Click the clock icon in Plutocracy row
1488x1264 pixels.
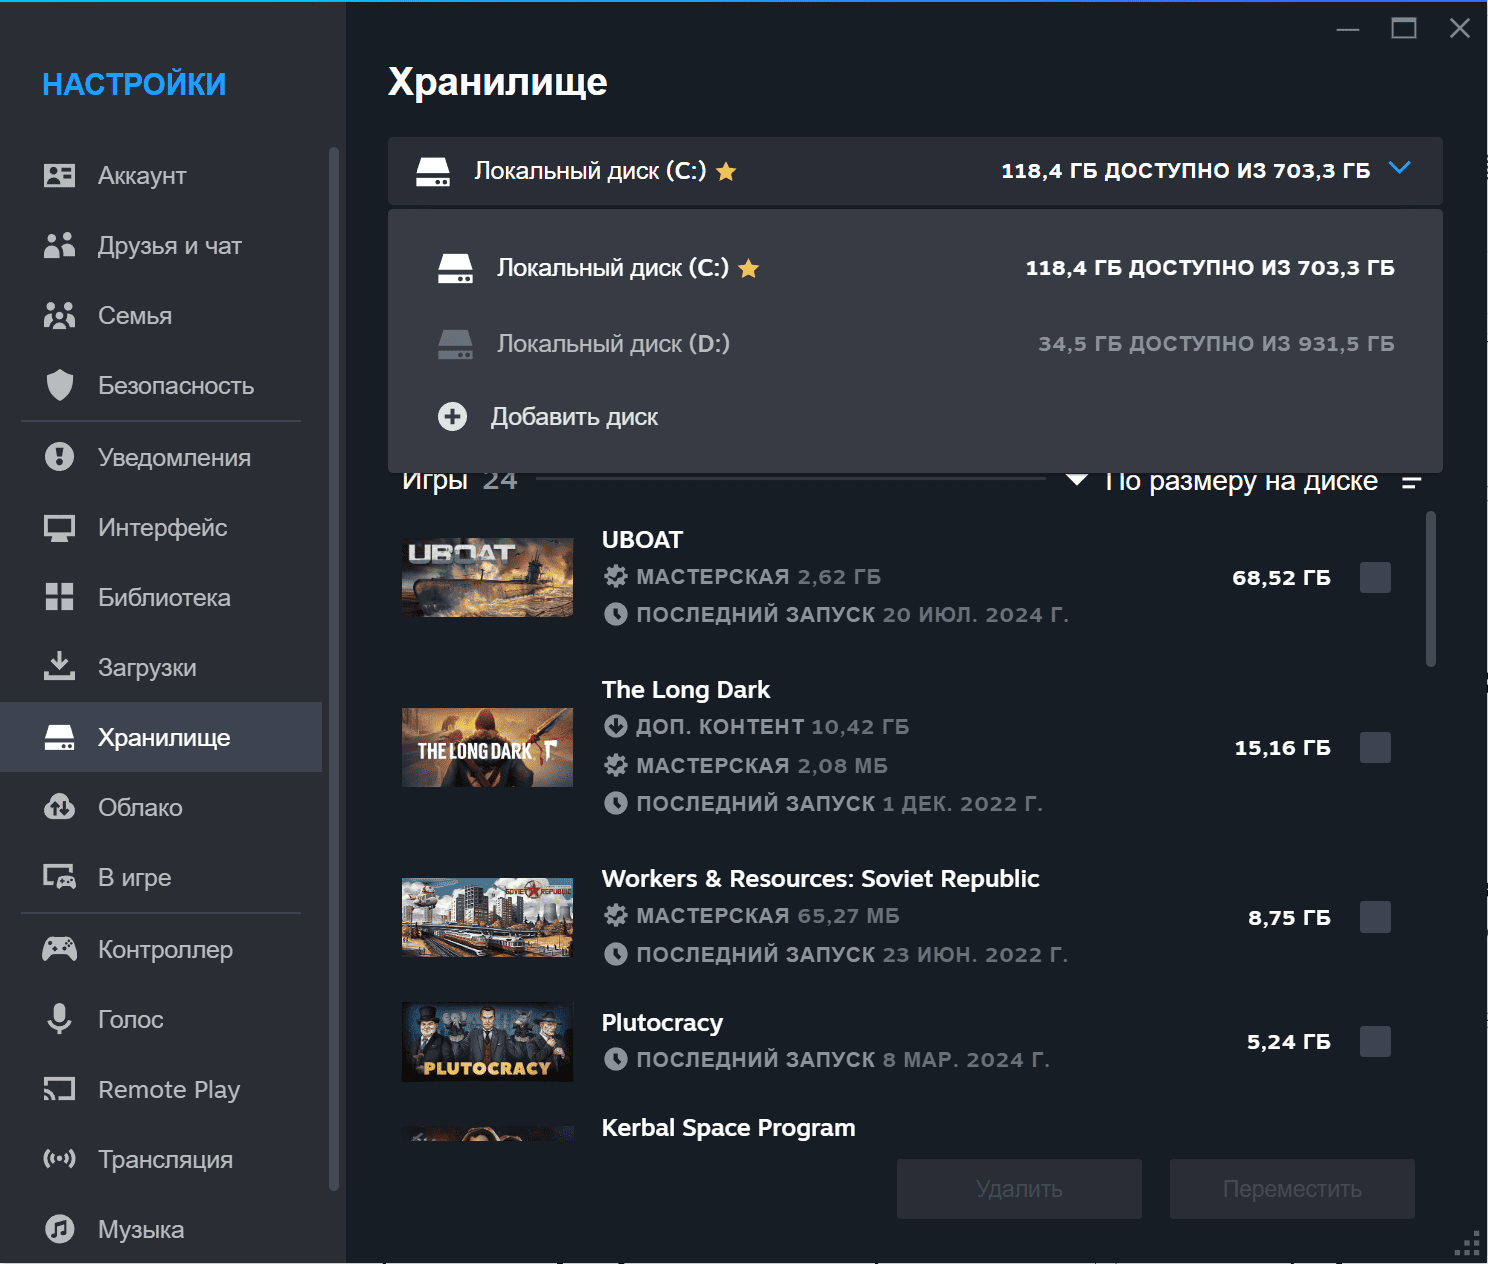615,1059
